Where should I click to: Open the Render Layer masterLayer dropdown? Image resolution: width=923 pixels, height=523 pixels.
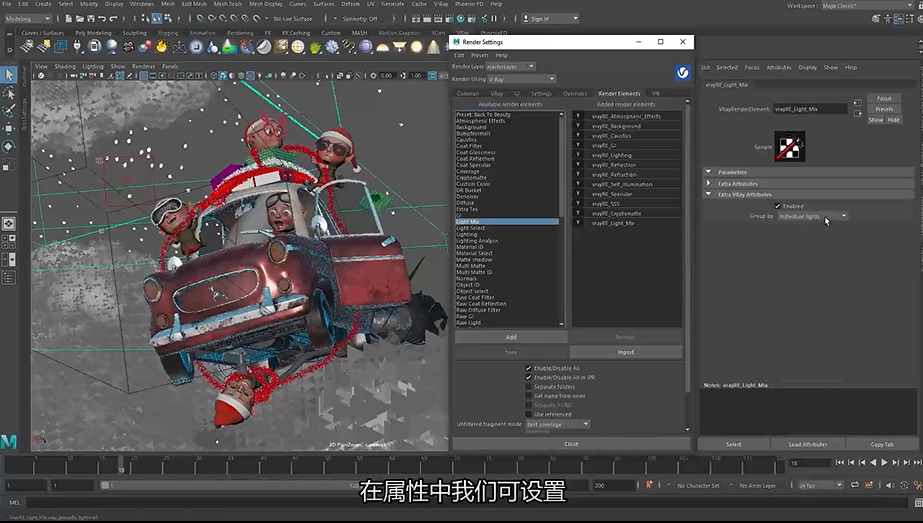[510, 67]
